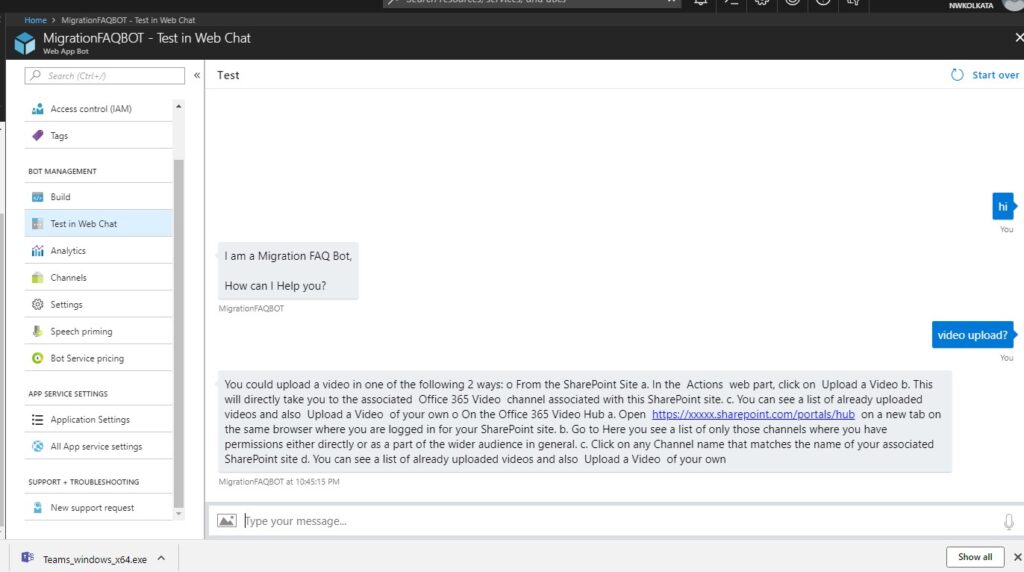Click the Analytics bar chart icon
Image resolution: width=1024 pixels, height=572 pixels.
[37, 251]
